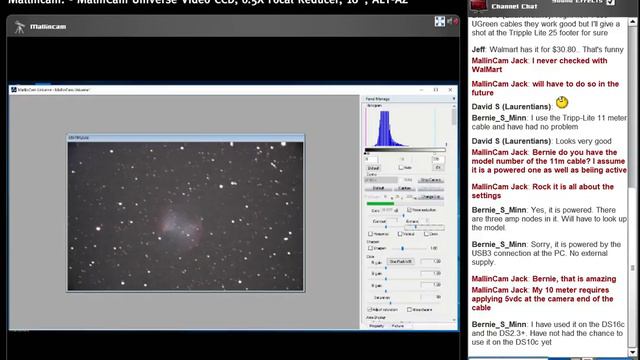Toggle the Horizontal flip checkbox

pos(371,234)
